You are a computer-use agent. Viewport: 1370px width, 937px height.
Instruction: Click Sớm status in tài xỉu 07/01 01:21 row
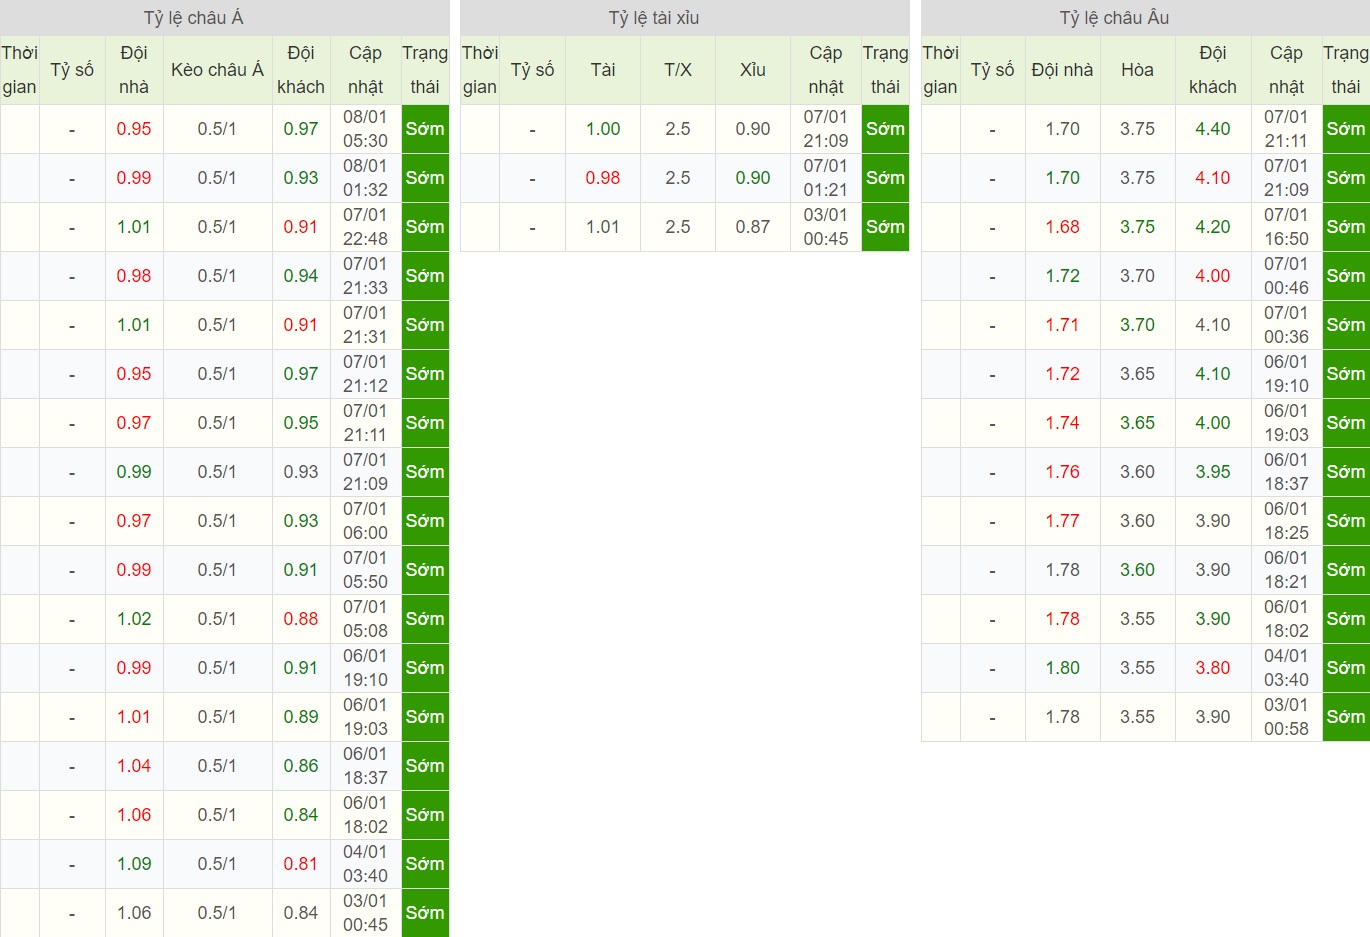tap(885, 178)
